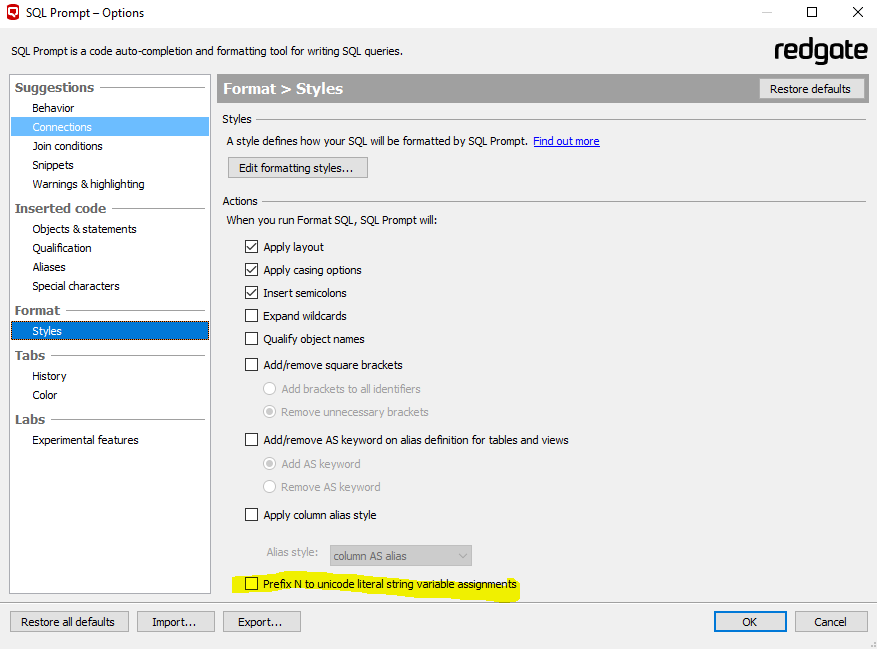Click the Import button
This screenshot has height=649, width=877.
pos(175,622)
